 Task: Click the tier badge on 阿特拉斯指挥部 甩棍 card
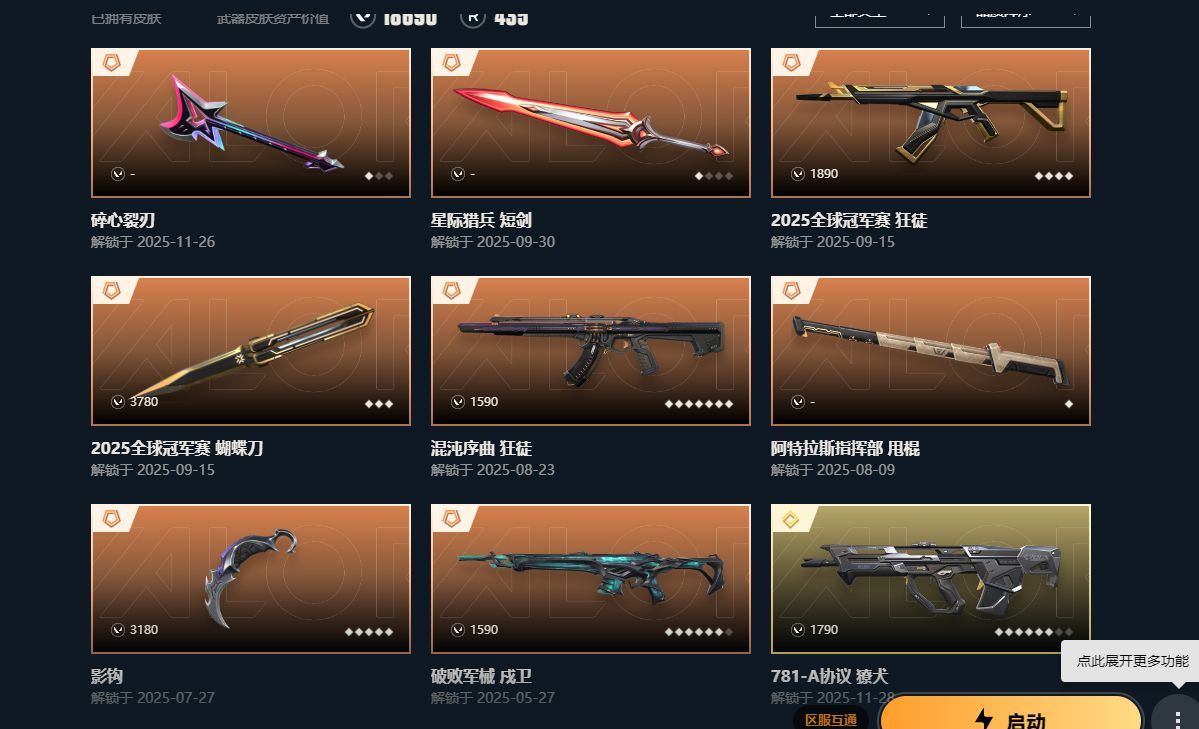(x=791, y=291)
